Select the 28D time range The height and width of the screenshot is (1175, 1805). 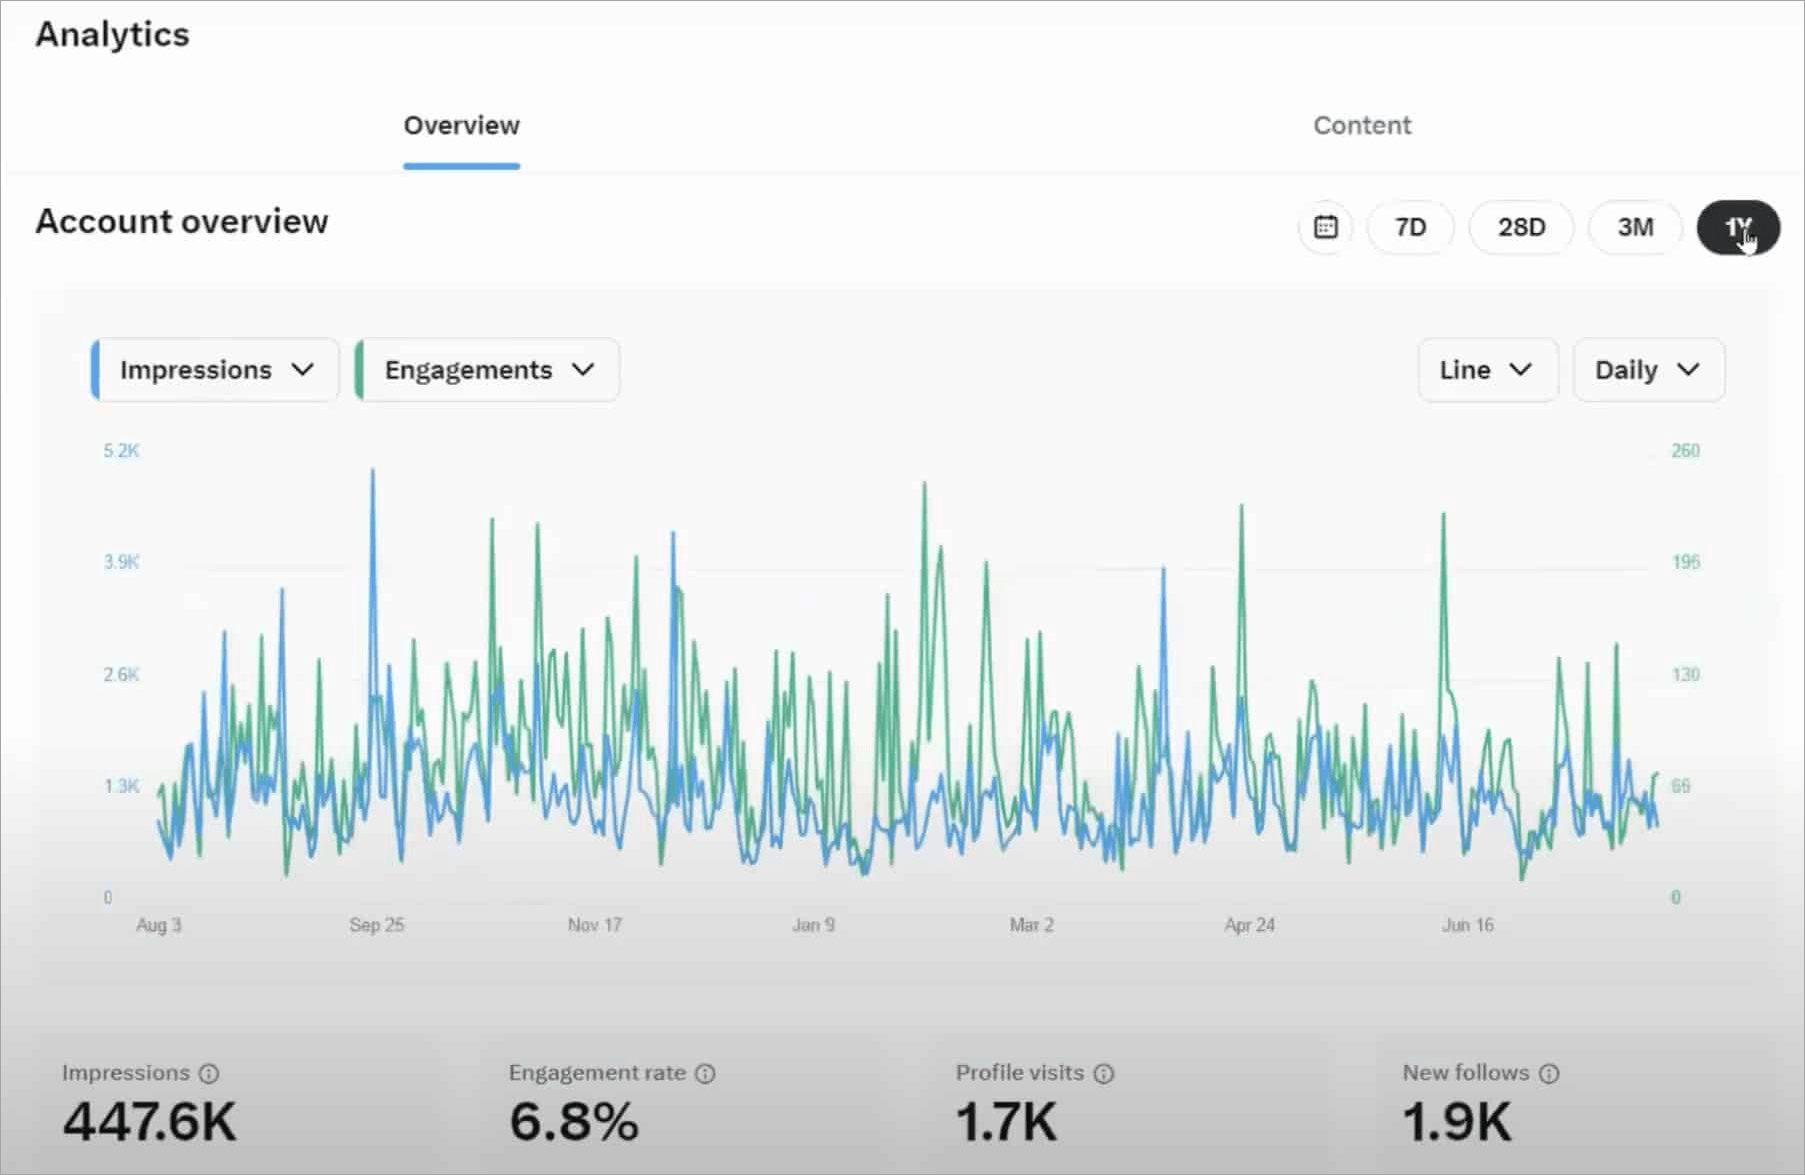(x=1521, y=227)
